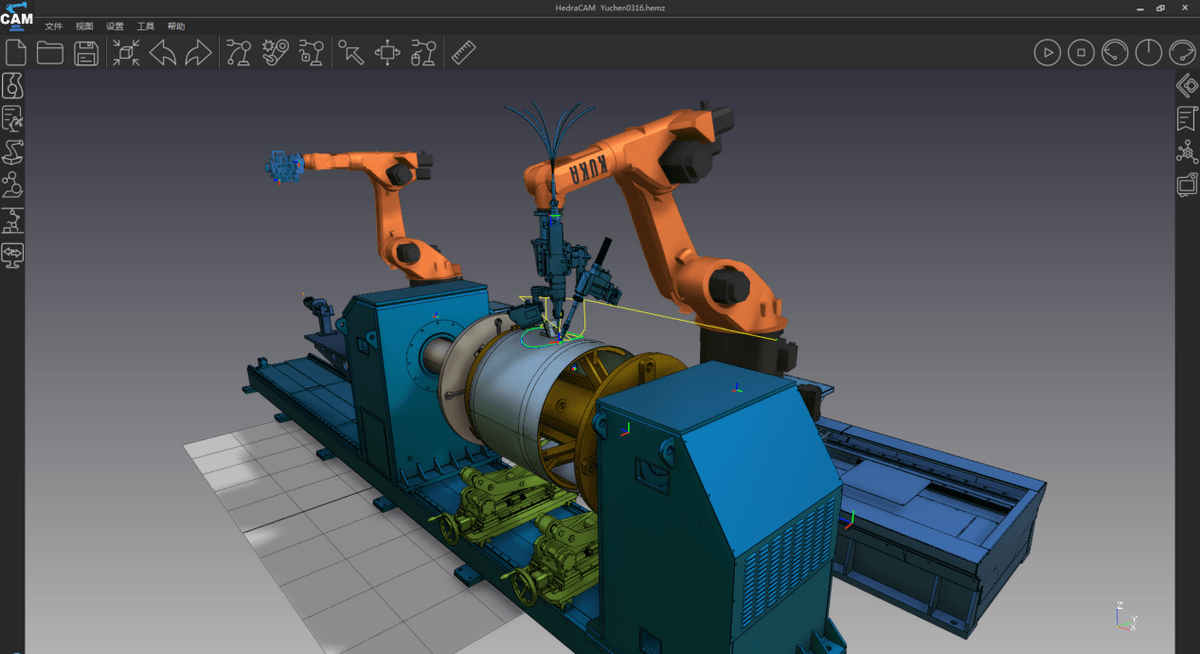Open the document with robot icon in left sidebar
1200x654 pixels.
click(13, 119)
